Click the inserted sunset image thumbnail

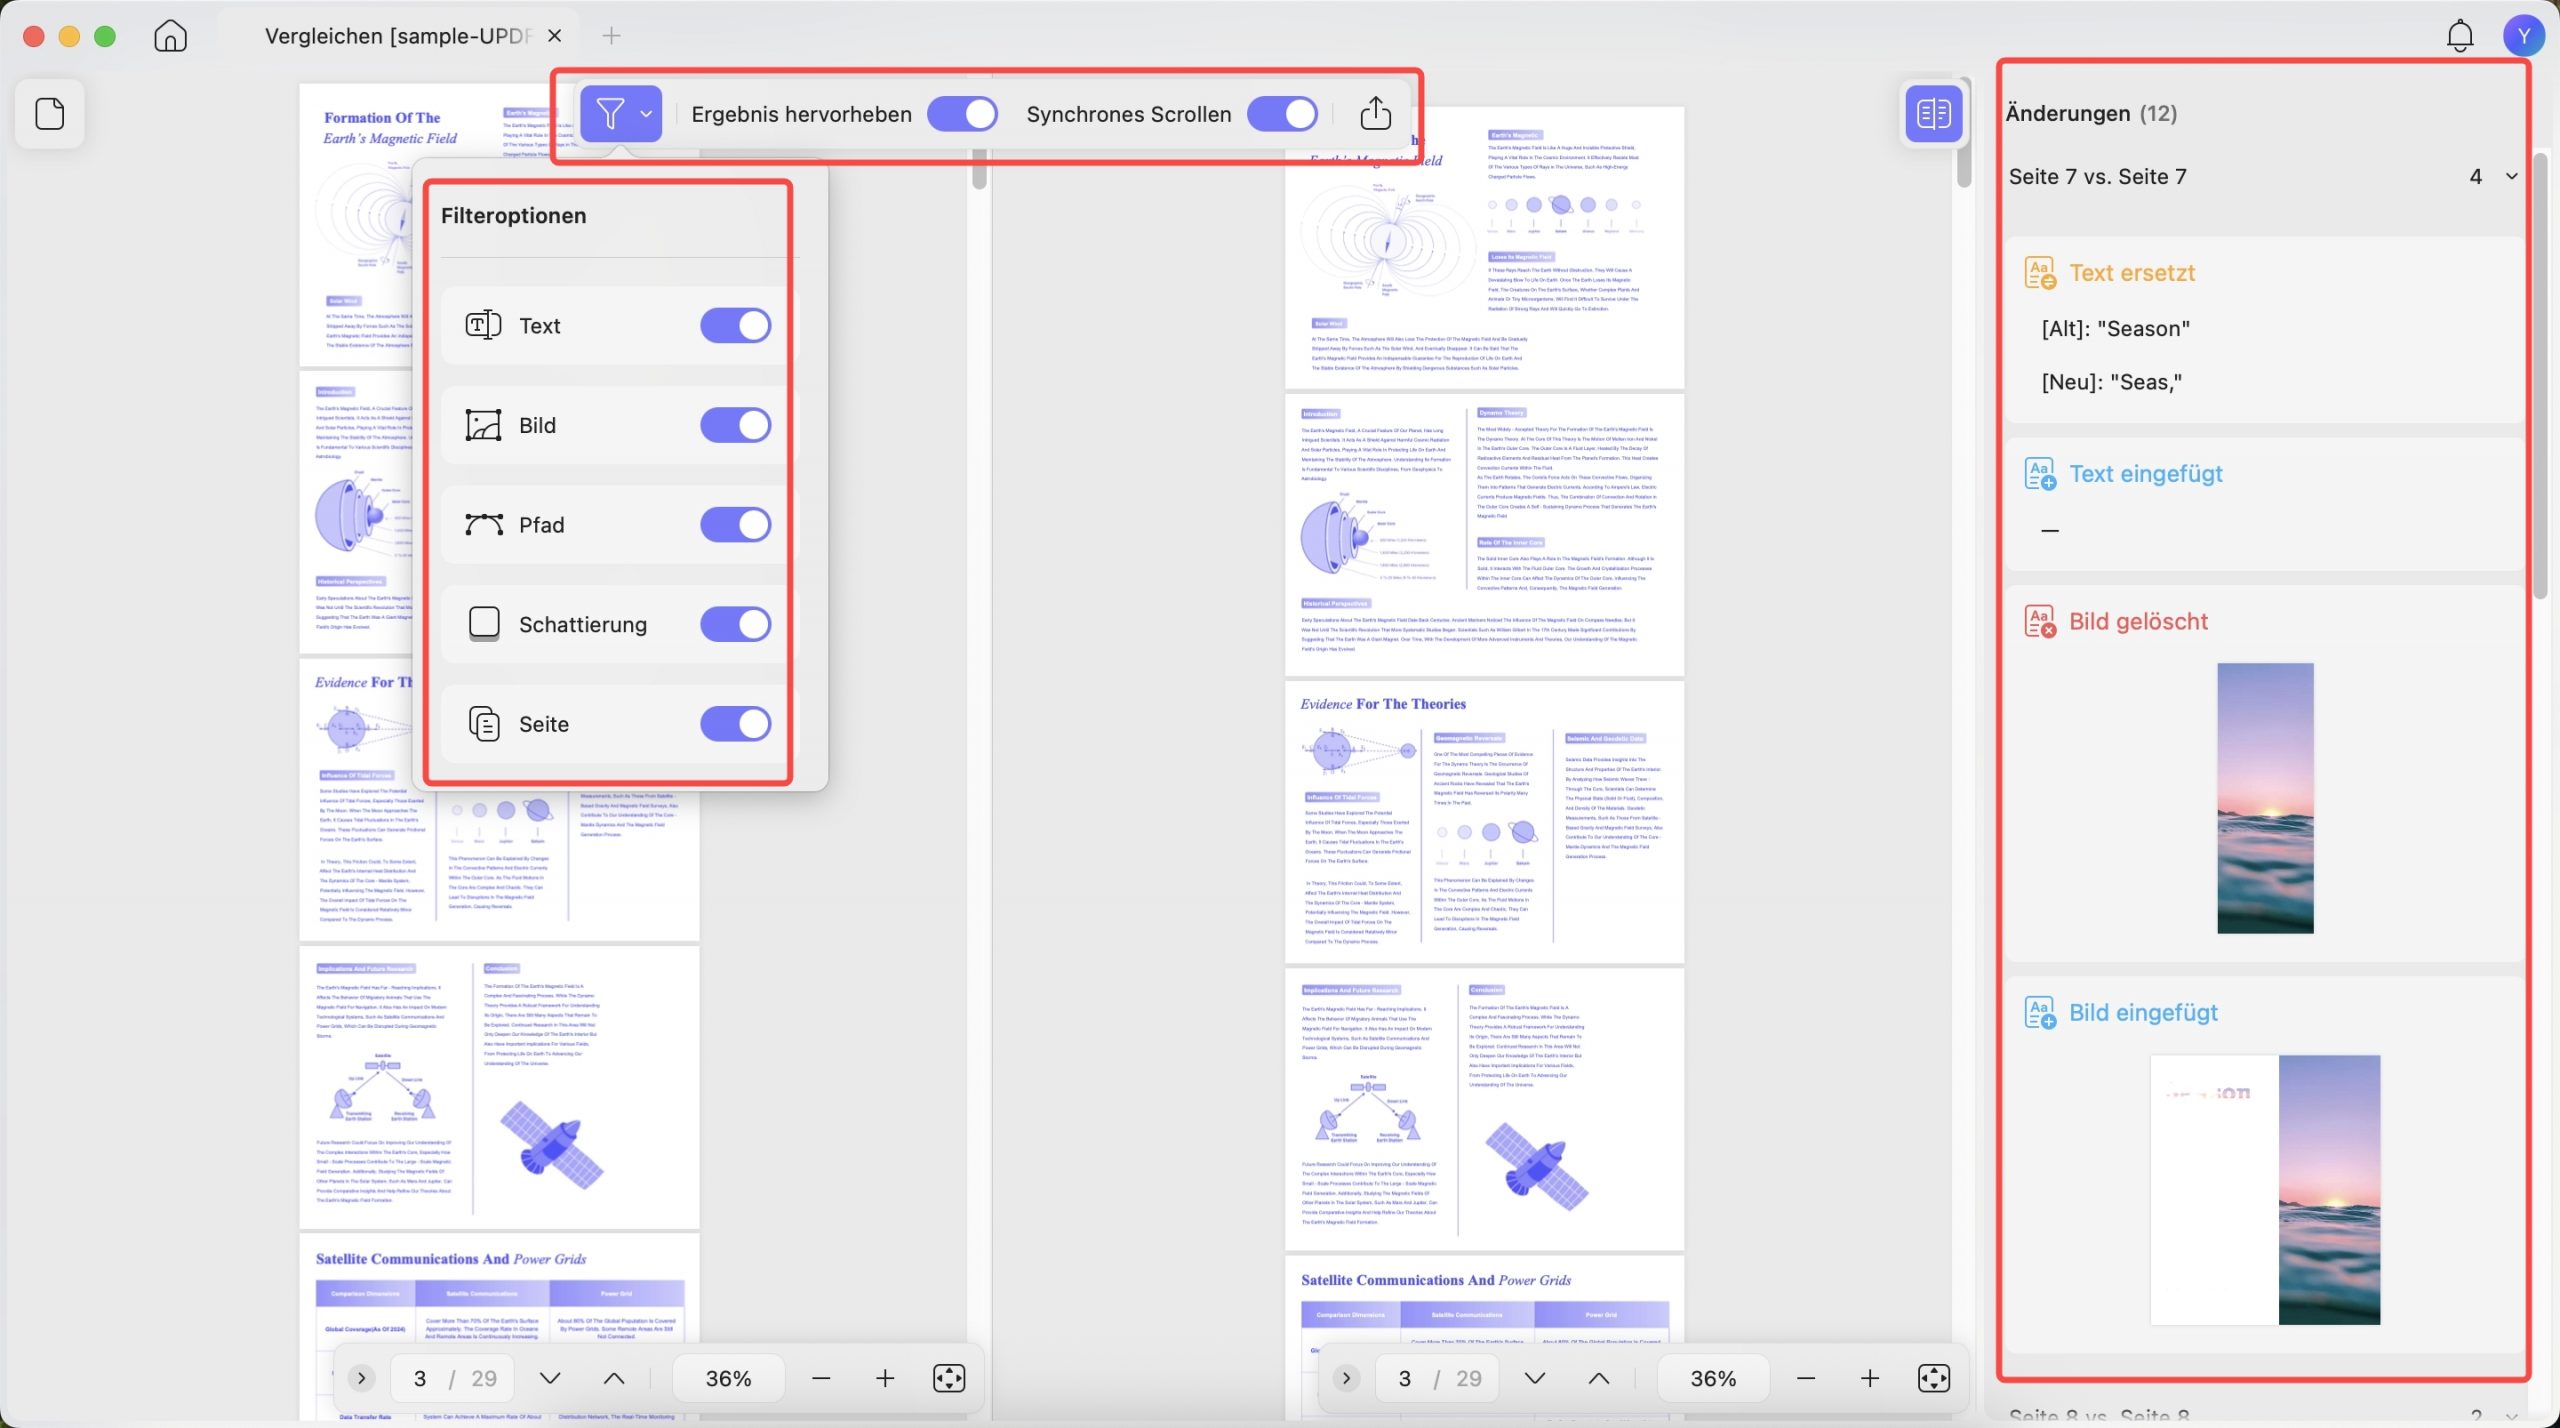tap(2265, 1190)
